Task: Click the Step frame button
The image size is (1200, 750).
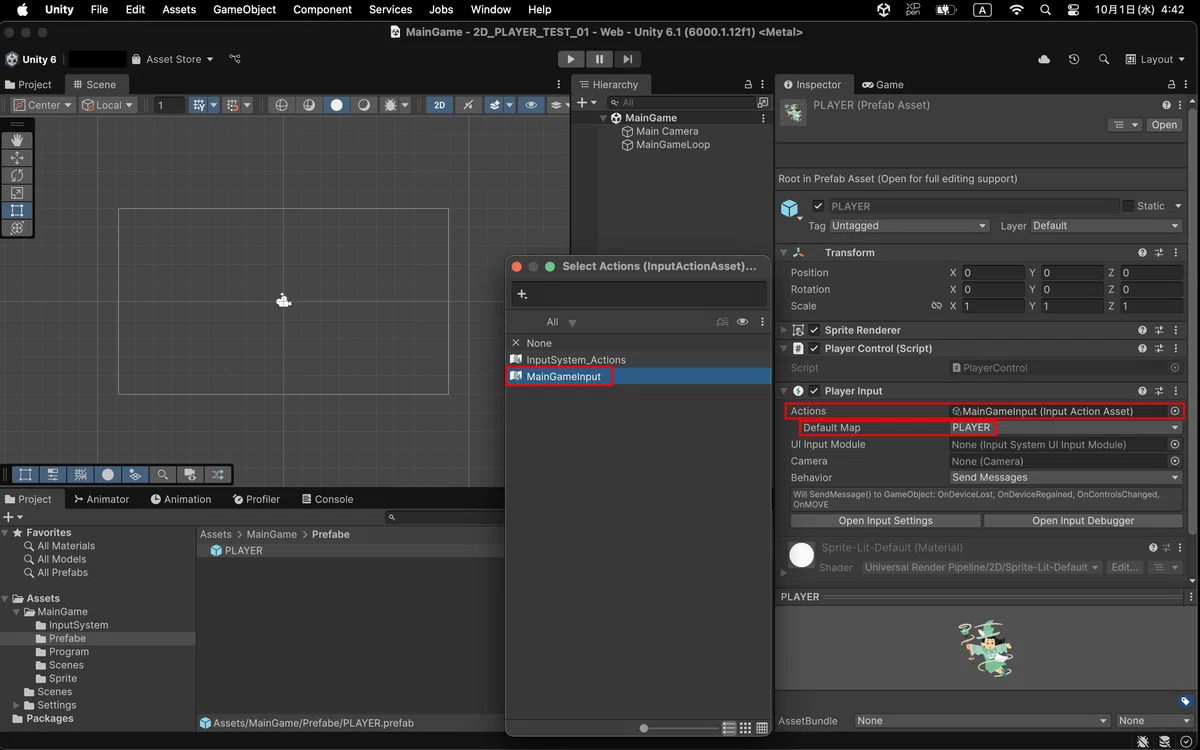Action: click(627, 59)
